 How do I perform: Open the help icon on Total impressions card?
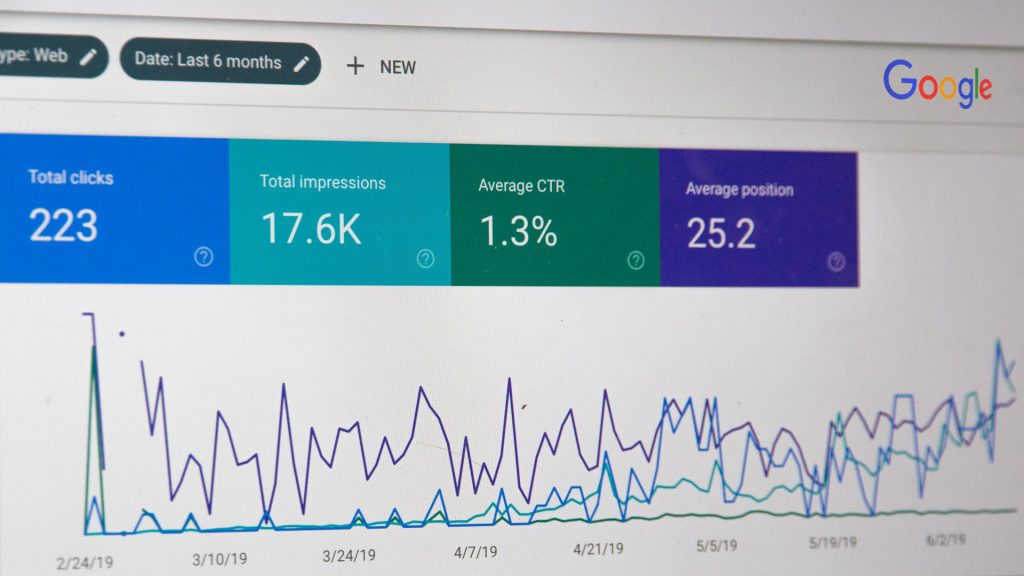click(x=426, y=259)
